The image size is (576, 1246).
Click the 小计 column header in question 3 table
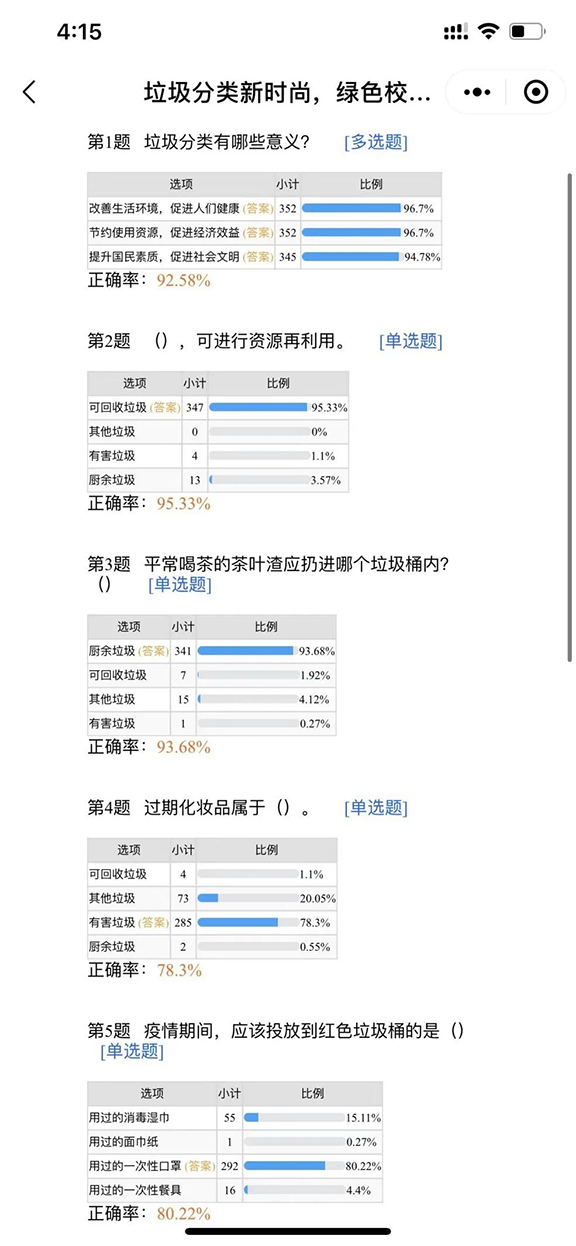coord(183,627)
